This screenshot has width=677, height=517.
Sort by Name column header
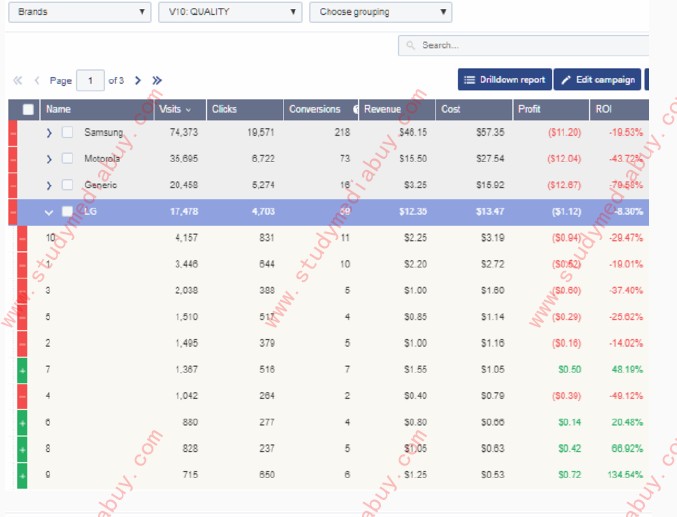97,109
